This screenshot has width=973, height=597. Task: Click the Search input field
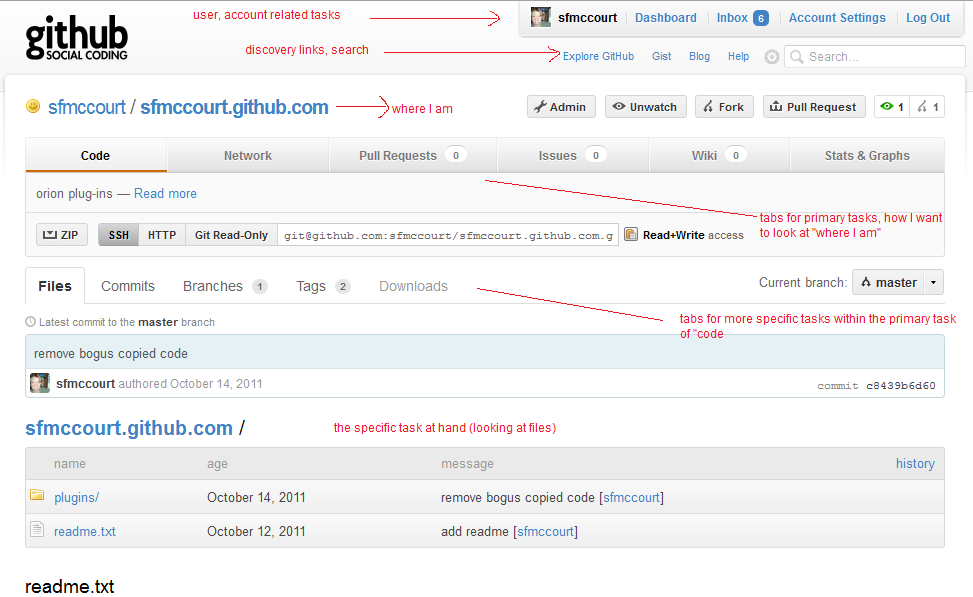click(875, 56)
